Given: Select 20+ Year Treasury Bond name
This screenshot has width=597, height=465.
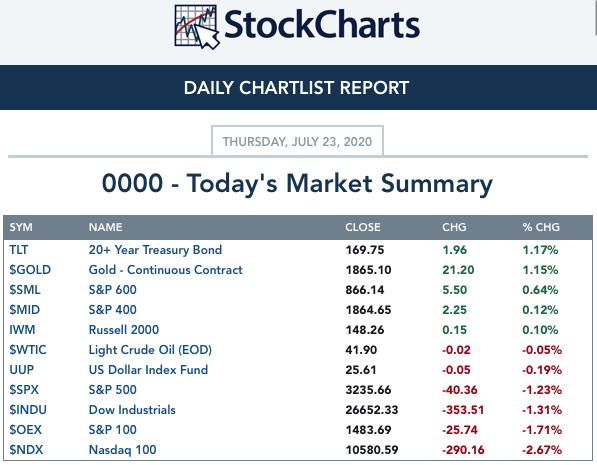Looking at the screenshot, I should [155, 250].
